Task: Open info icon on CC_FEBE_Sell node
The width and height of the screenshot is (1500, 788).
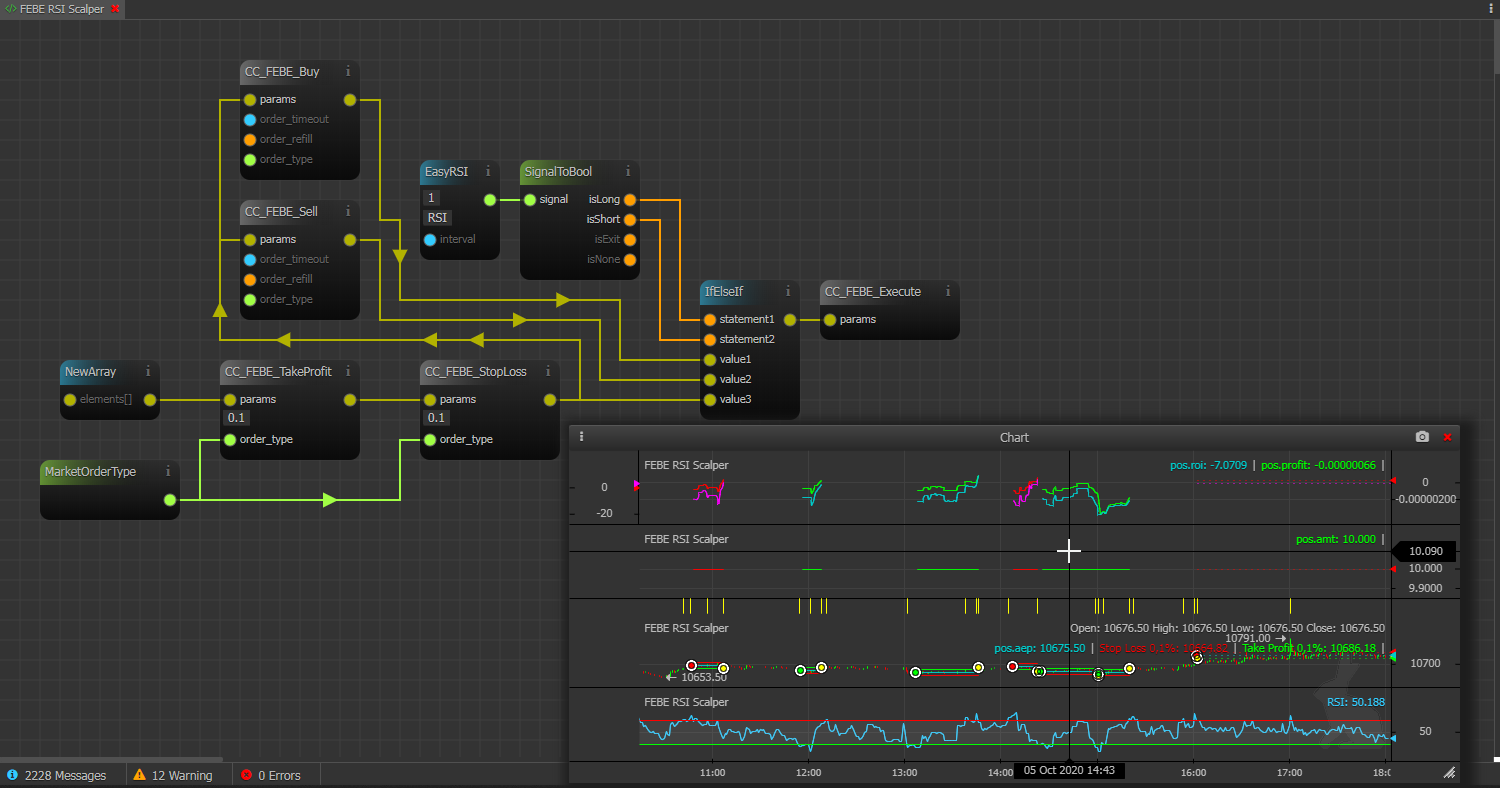Action: tap(348, 211)
